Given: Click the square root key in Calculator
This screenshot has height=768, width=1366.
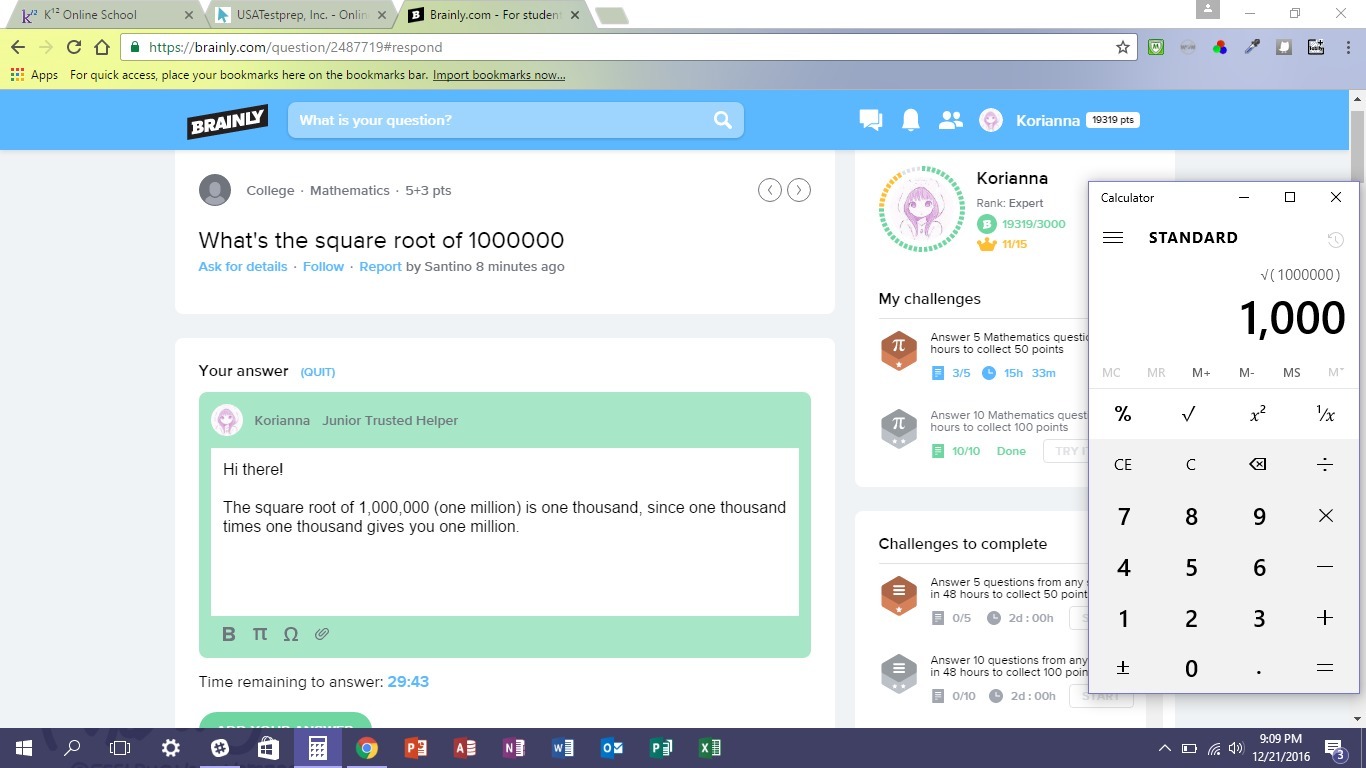Looking at the screenshot, I should coord(1189,414).
